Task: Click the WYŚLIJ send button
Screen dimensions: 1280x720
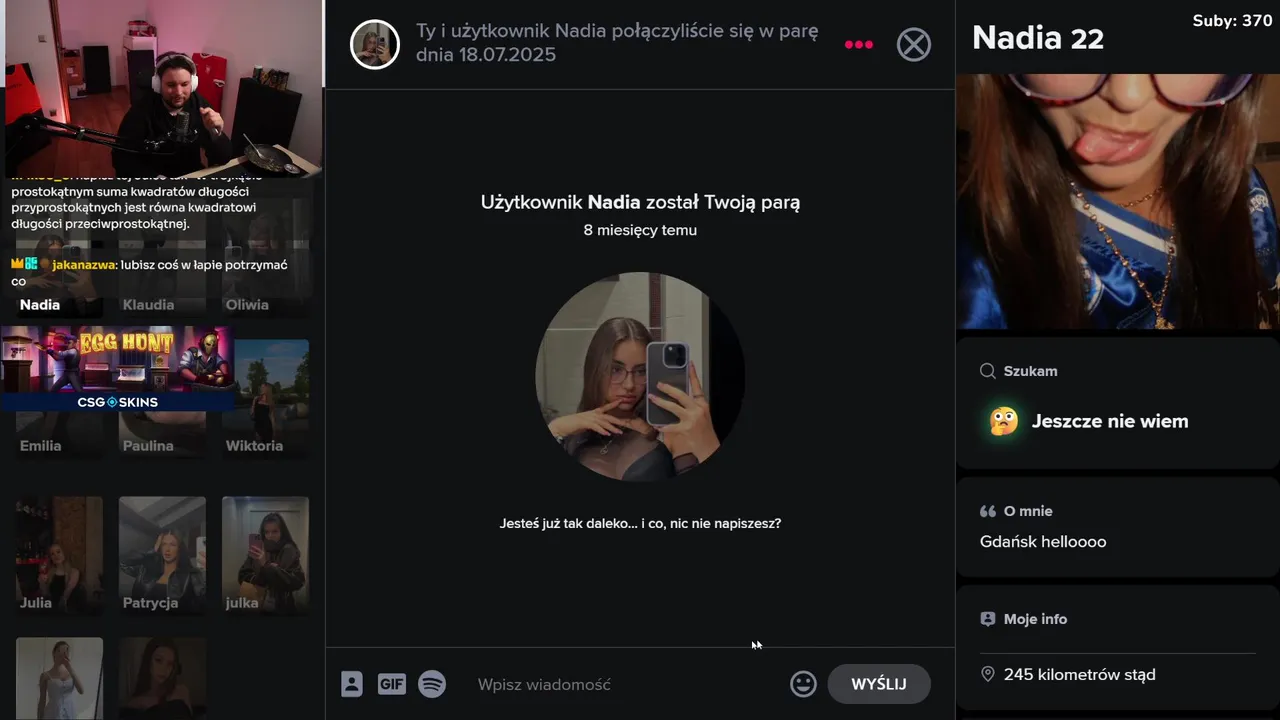Action: [879, 684]
